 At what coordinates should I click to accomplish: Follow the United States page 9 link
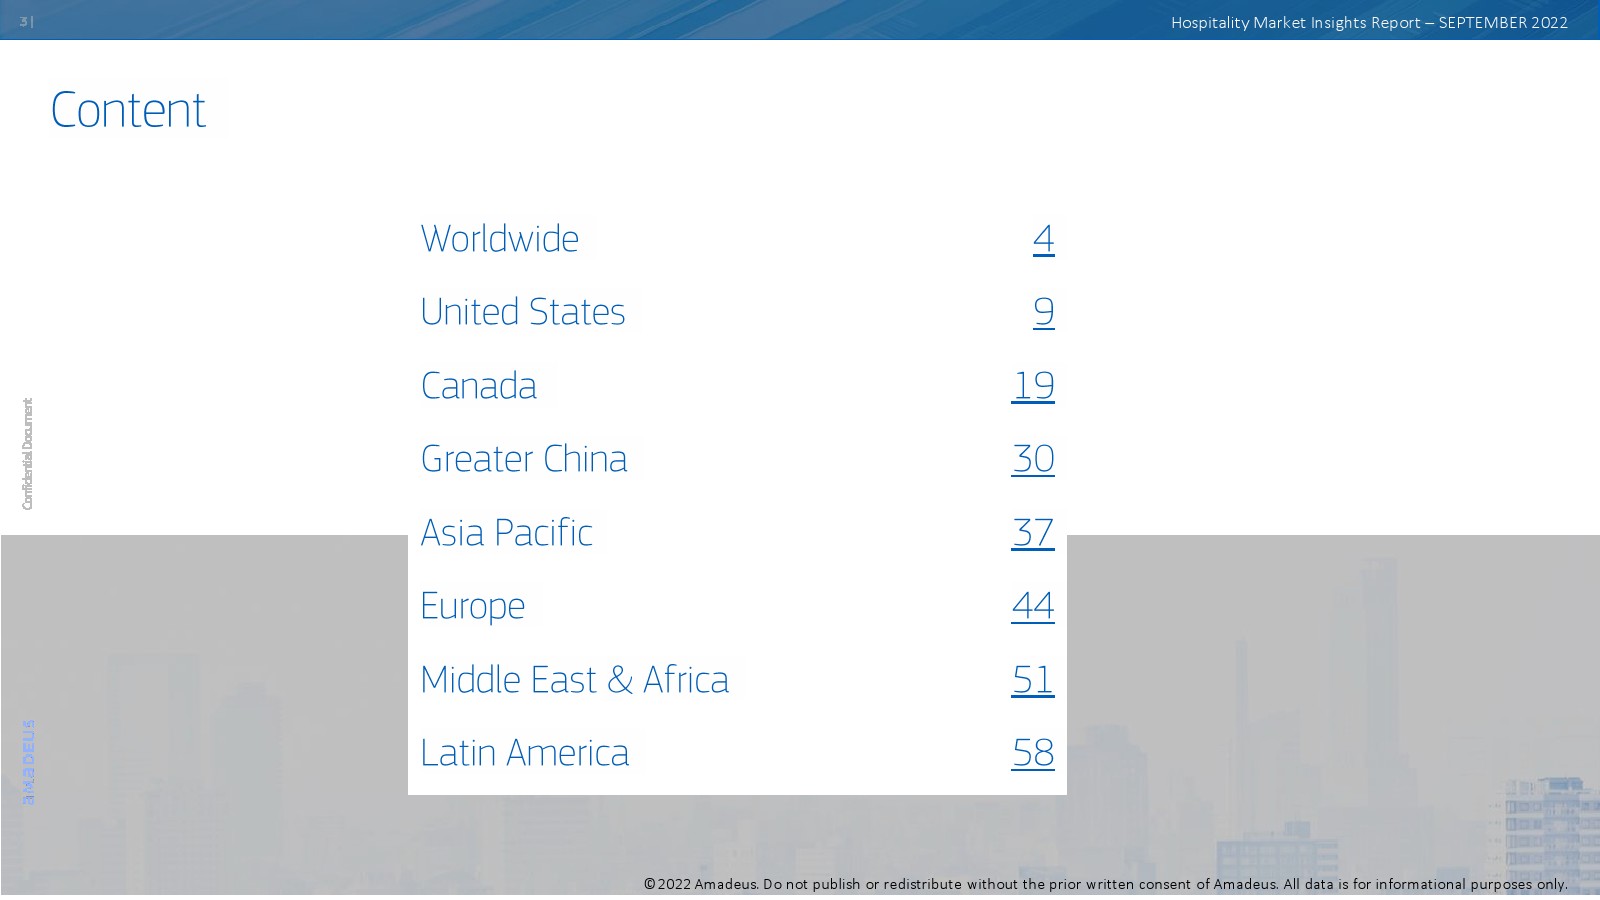pyautogui.click(x=1043, y=312)
